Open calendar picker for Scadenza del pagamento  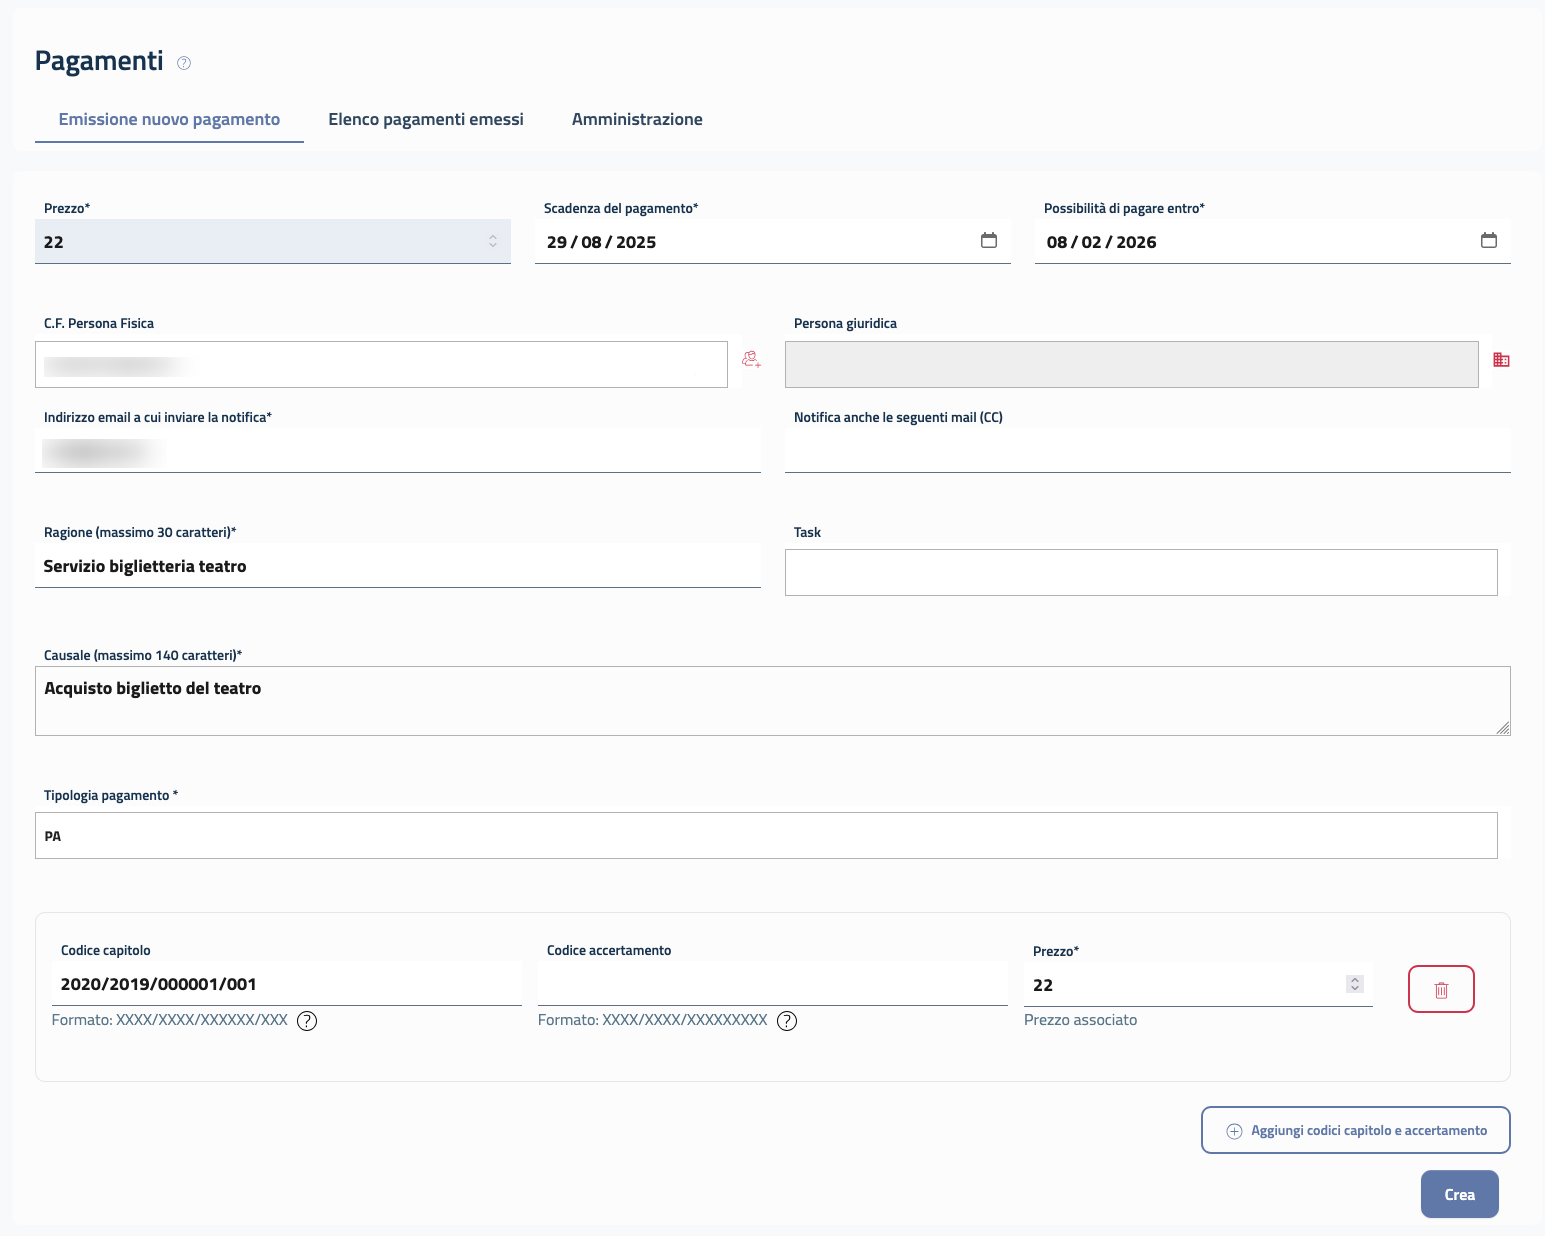(988, 241)
